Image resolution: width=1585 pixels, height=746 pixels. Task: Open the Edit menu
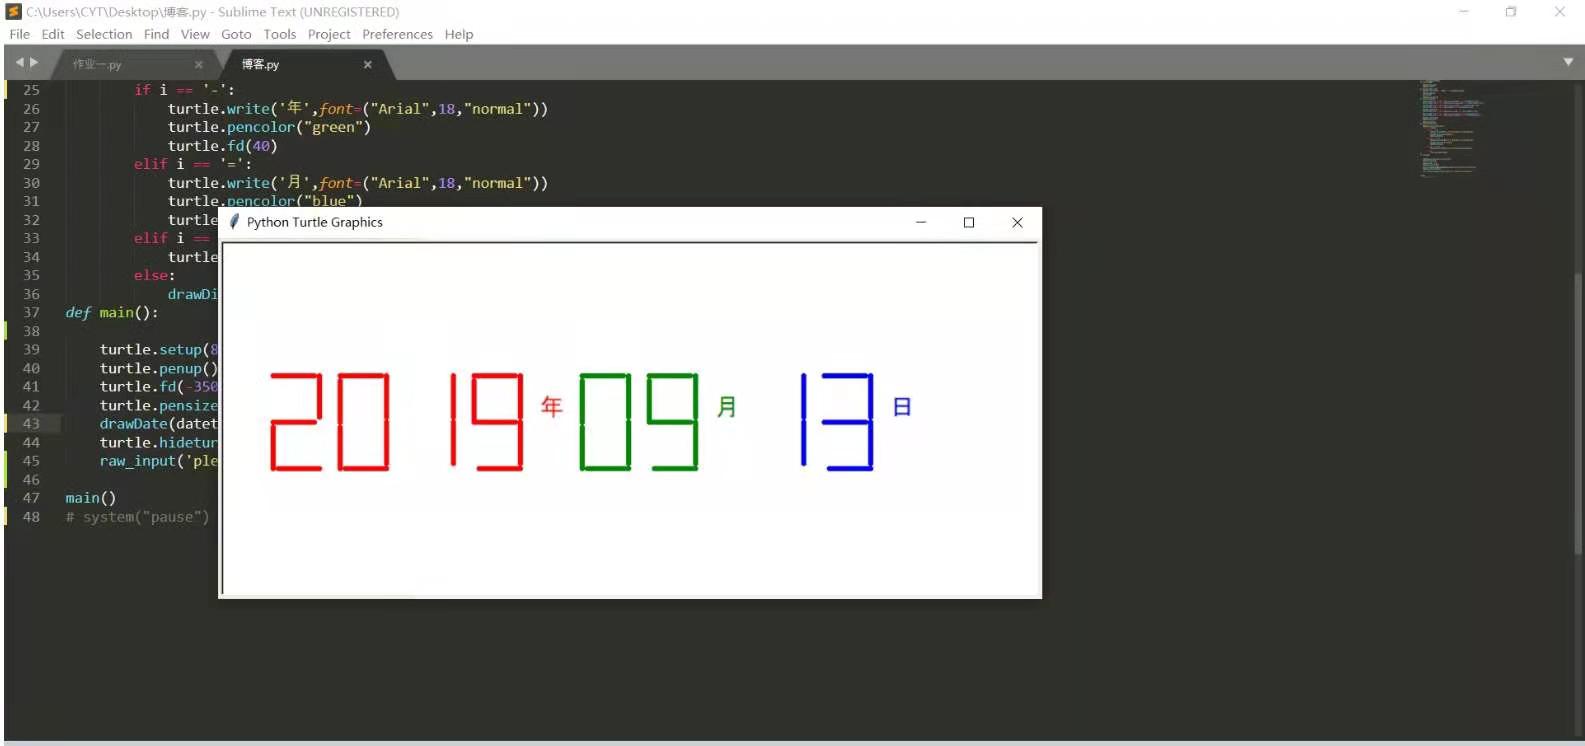(53, 34)
